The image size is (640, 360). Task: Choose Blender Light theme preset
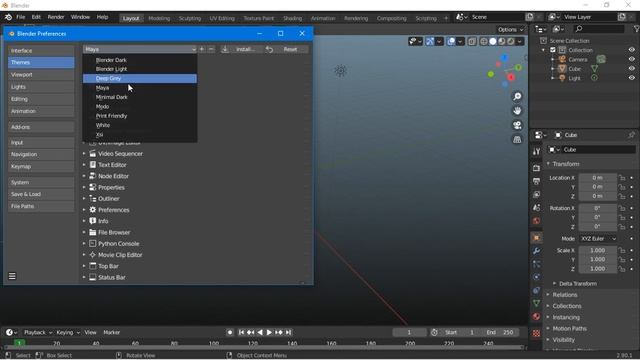click(140, 69)
